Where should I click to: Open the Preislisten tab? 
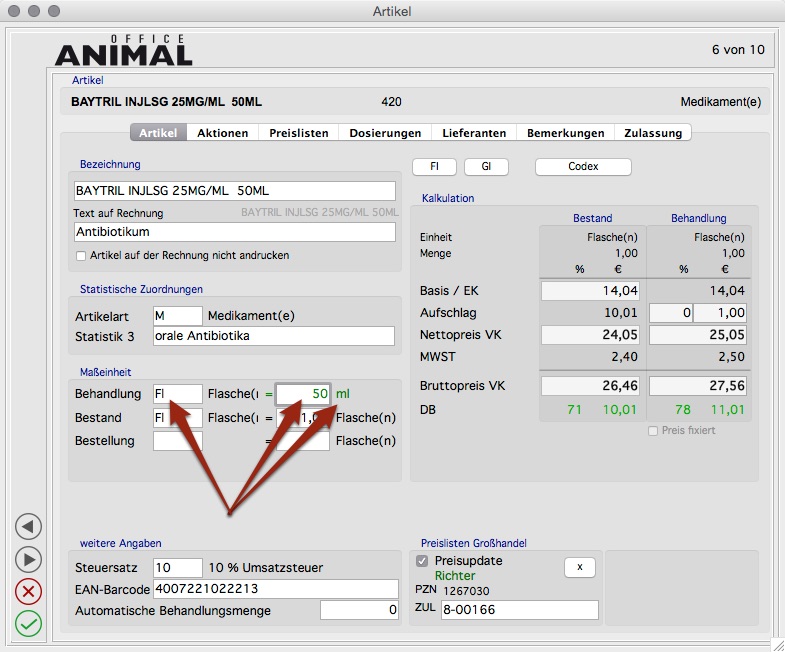pyautogui.click(x=298, y=133)
